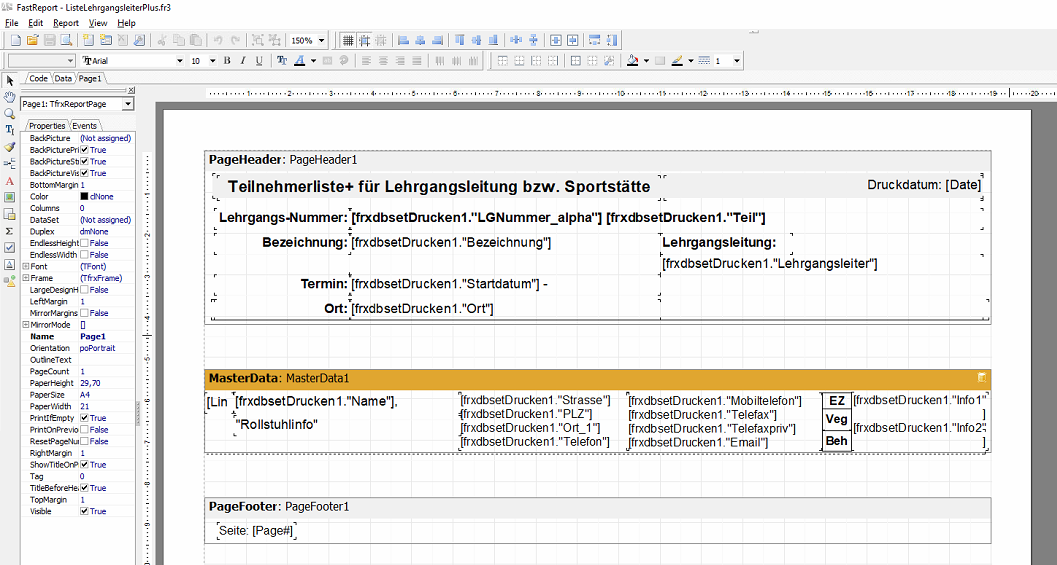
Task: Toggle the show grid button in toolbar
Action: pos(348,40)
